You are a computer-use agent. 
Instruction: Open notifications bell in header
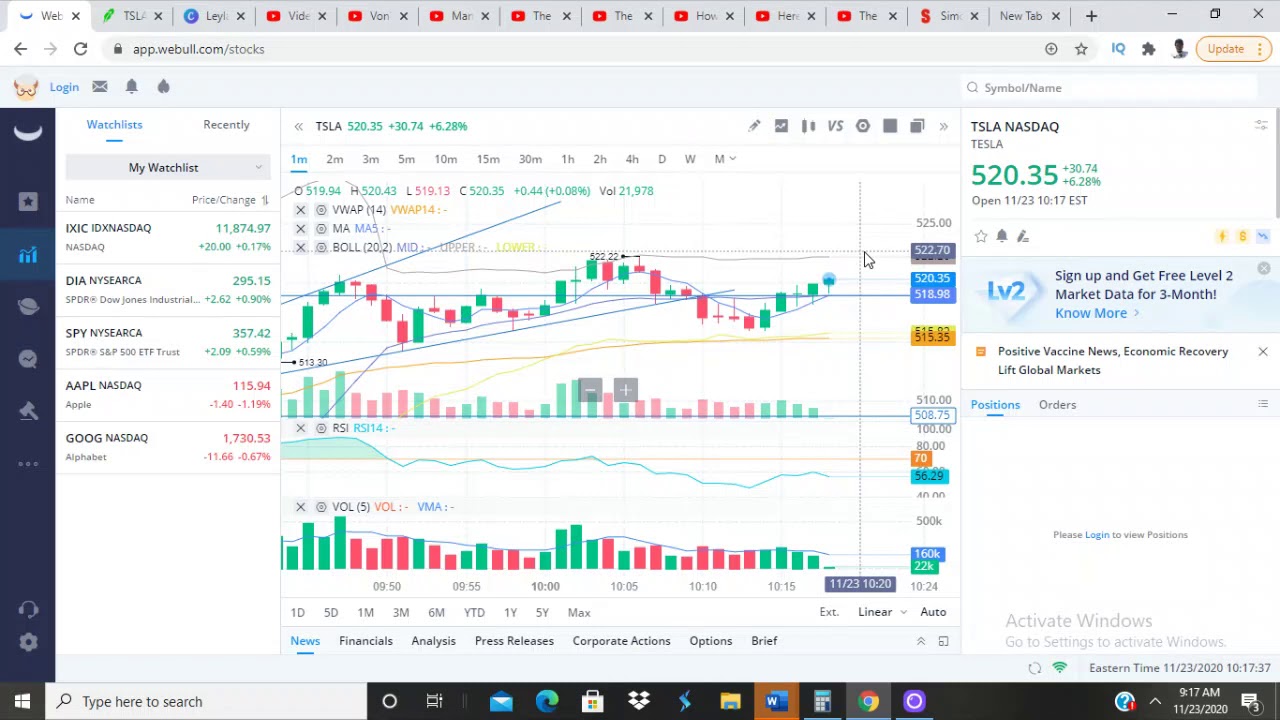[x=131, y=87]
